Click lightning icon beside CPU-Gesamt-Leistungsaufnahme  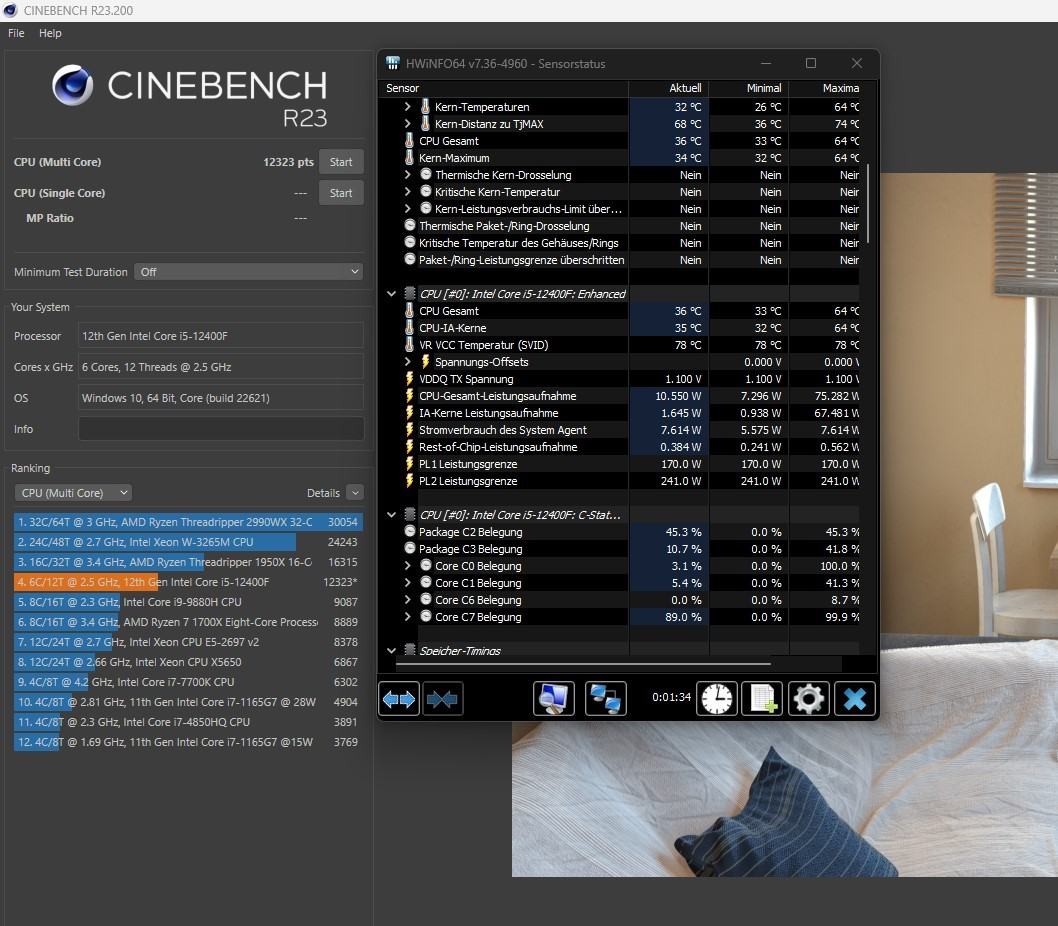[409, 396]
